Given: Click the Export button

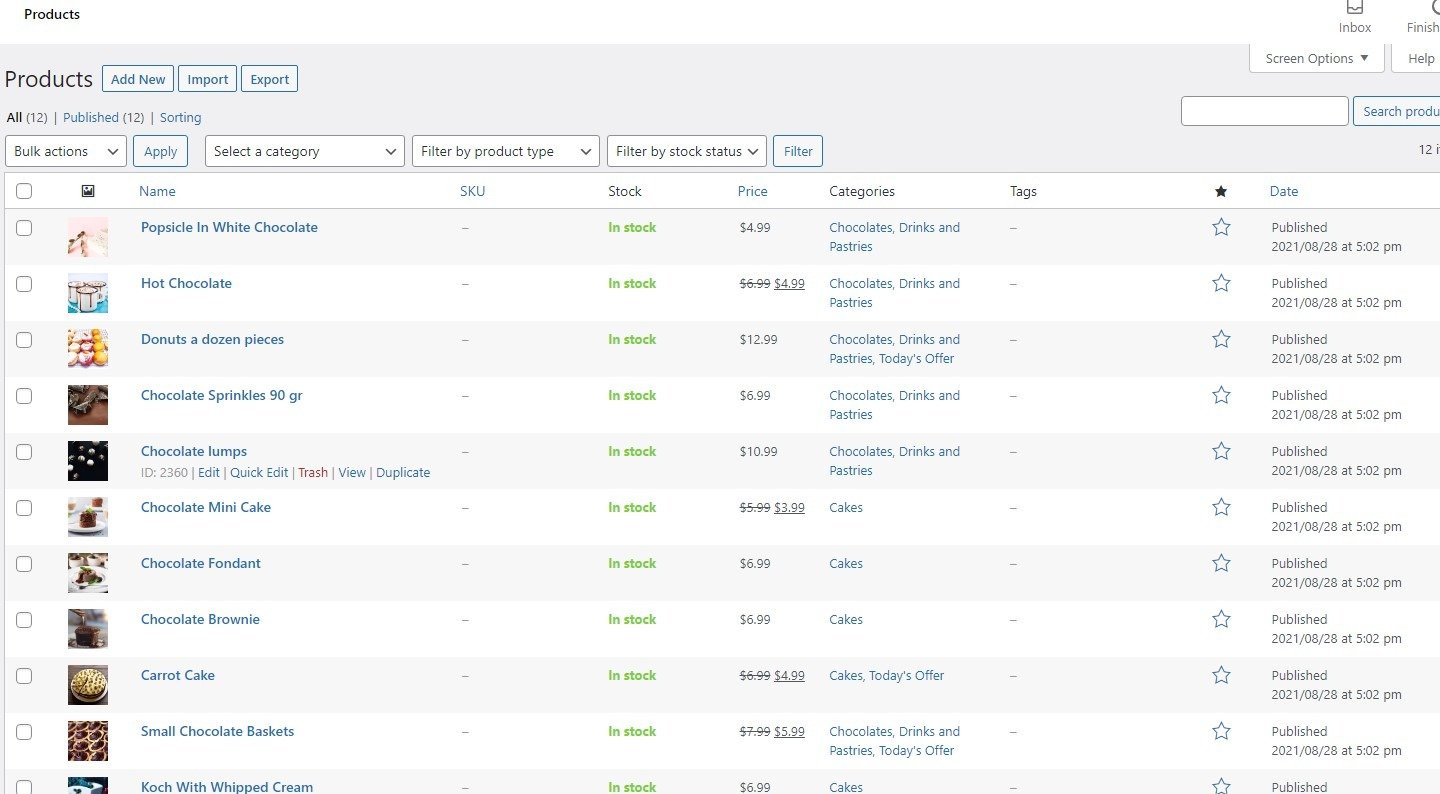Looking at the screenshot, I should pos(270,79).
